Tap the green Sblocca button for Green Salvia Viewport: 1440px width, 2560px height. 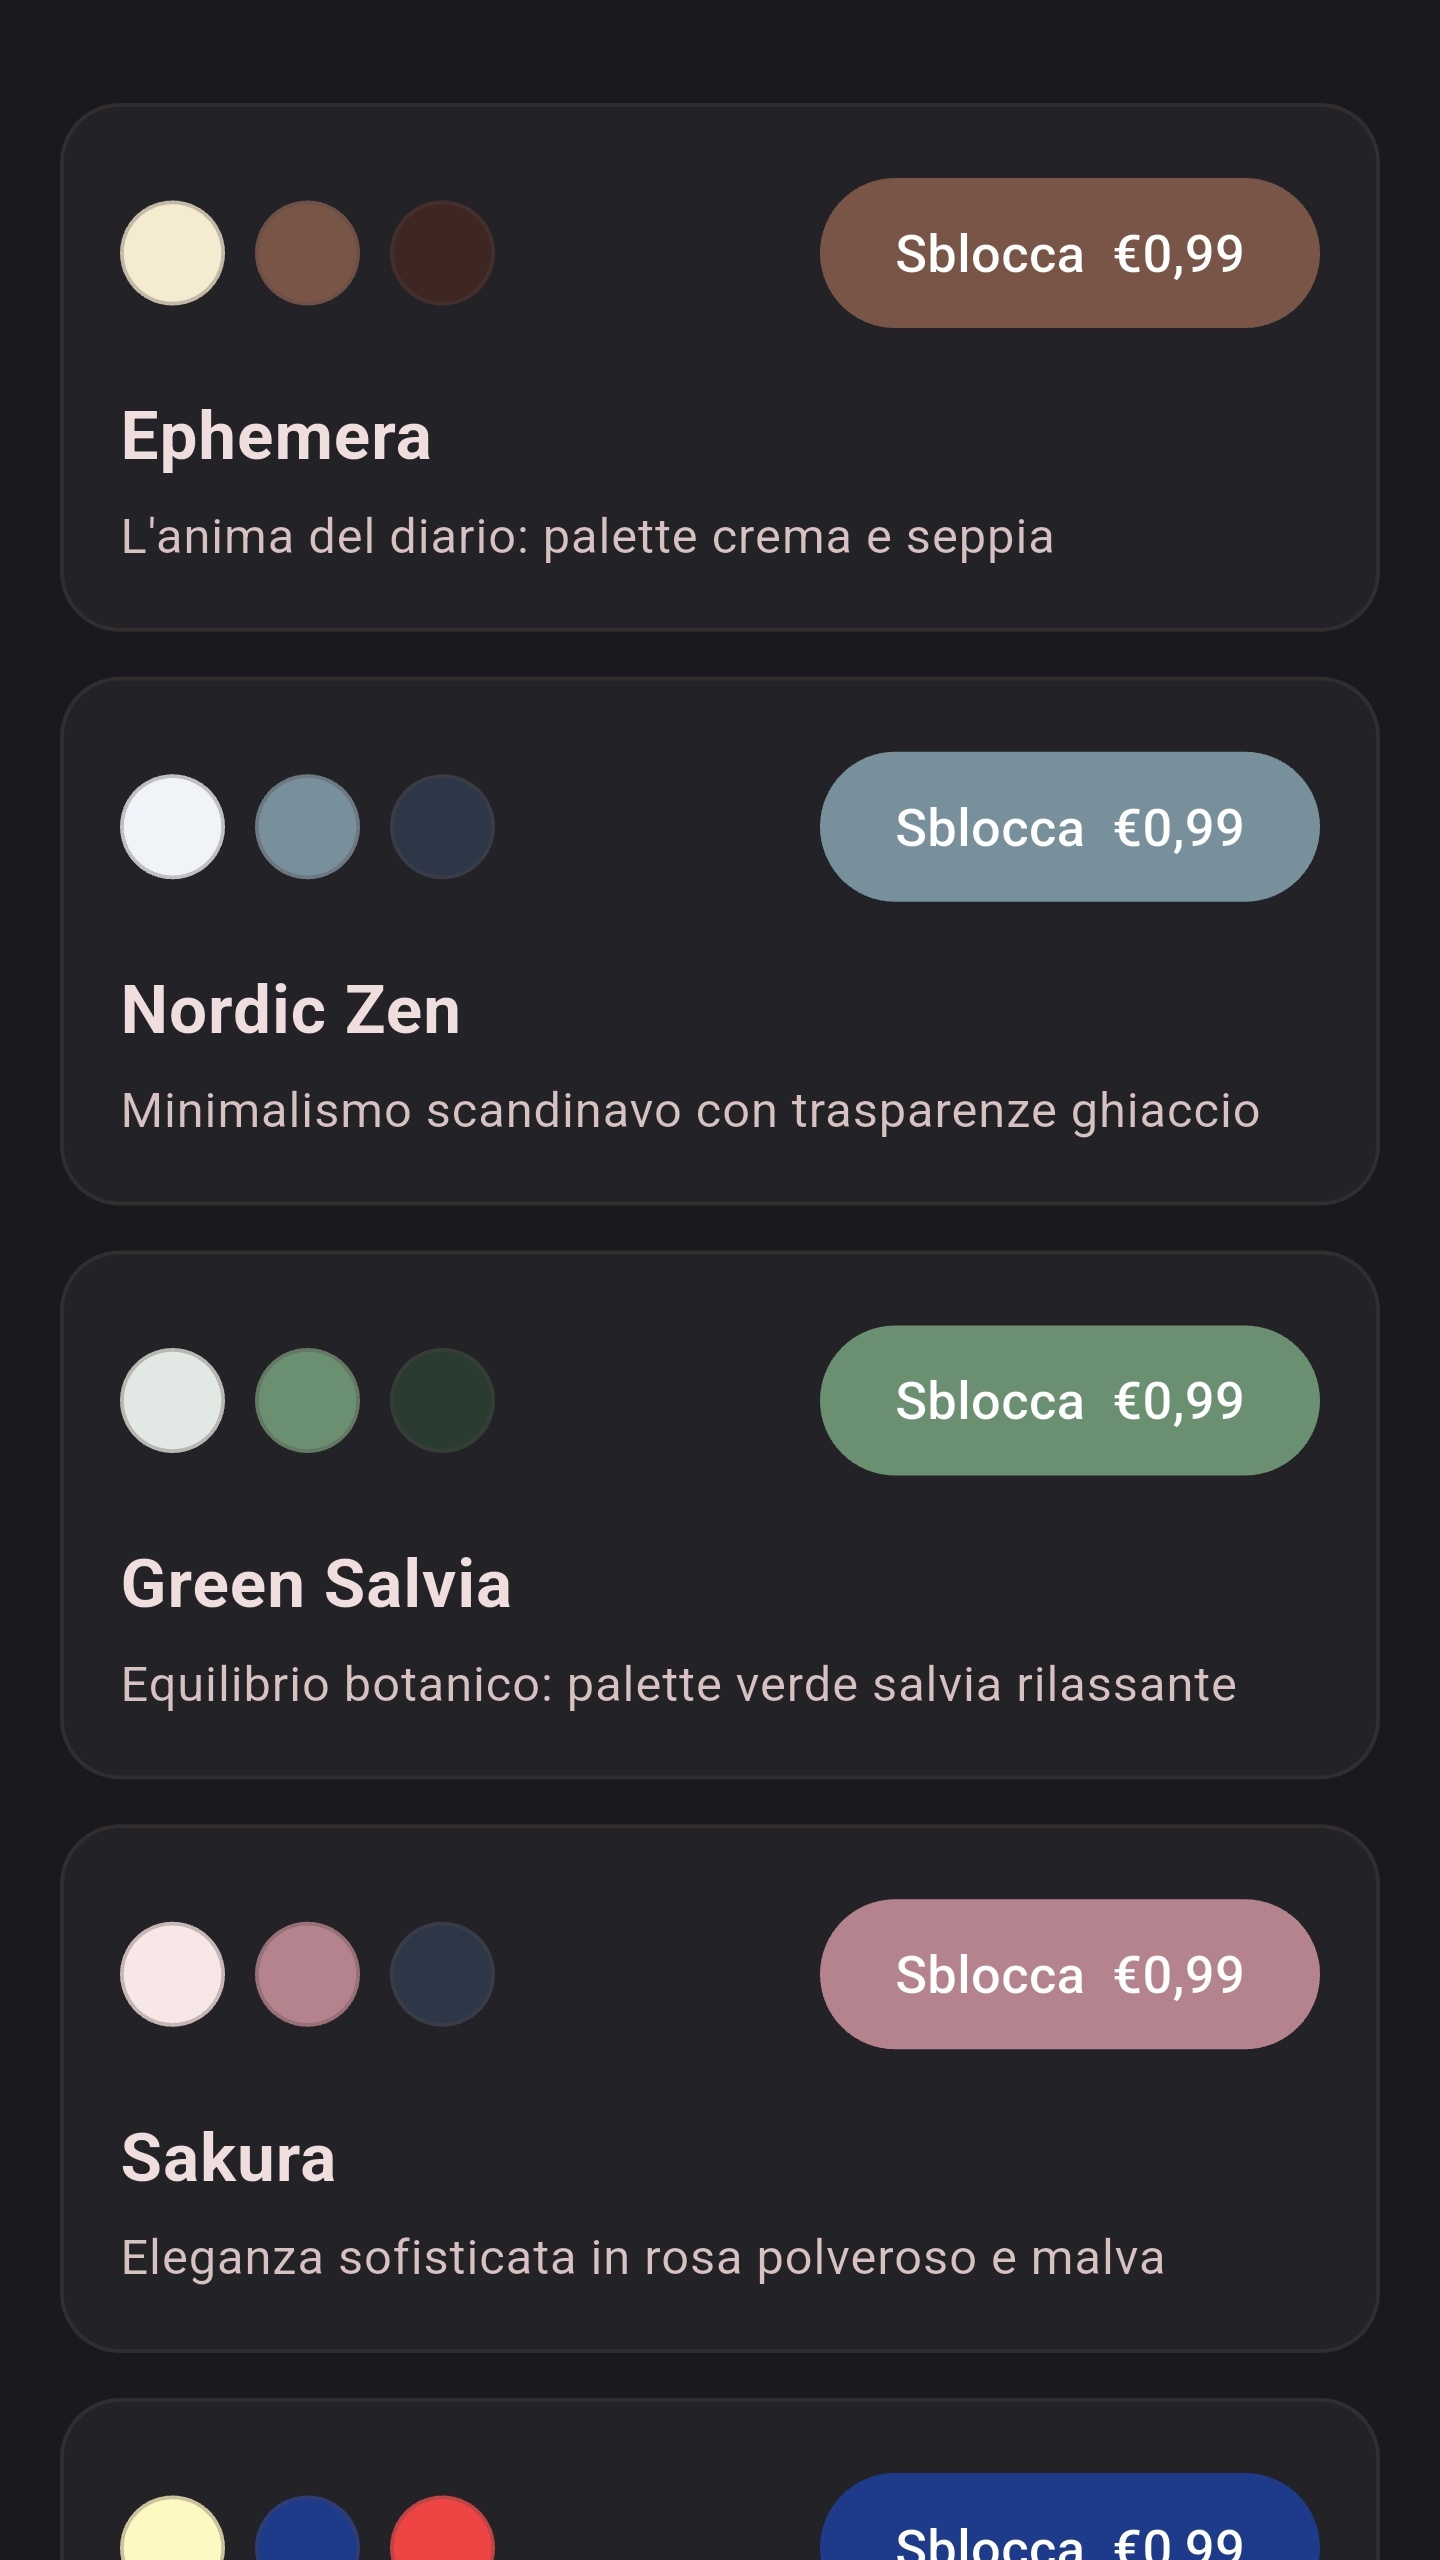[x=1069, y=1400]
